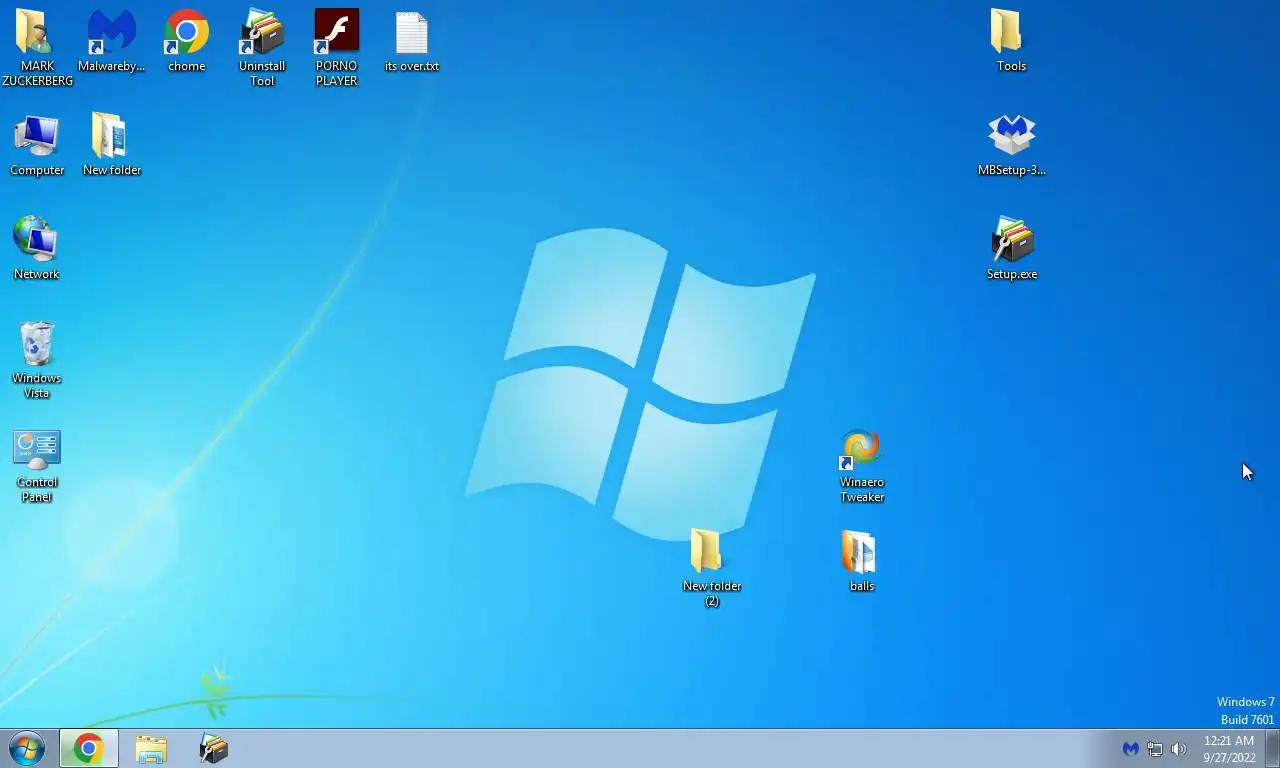Open Chrome from the taskbar

point(89,748)
